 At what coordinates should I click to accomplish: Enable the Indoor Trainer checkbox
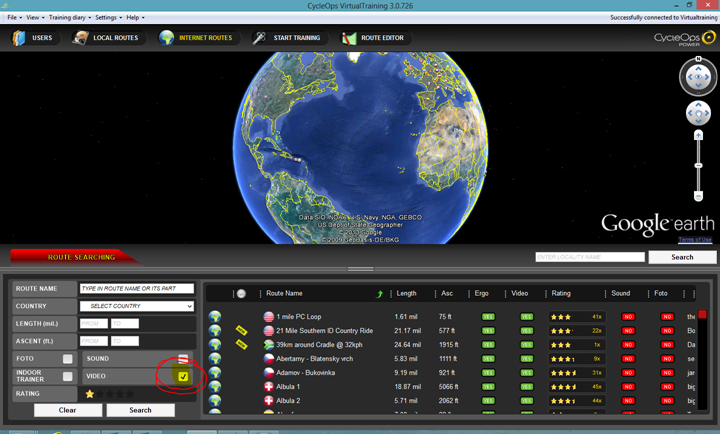(68, 376)
